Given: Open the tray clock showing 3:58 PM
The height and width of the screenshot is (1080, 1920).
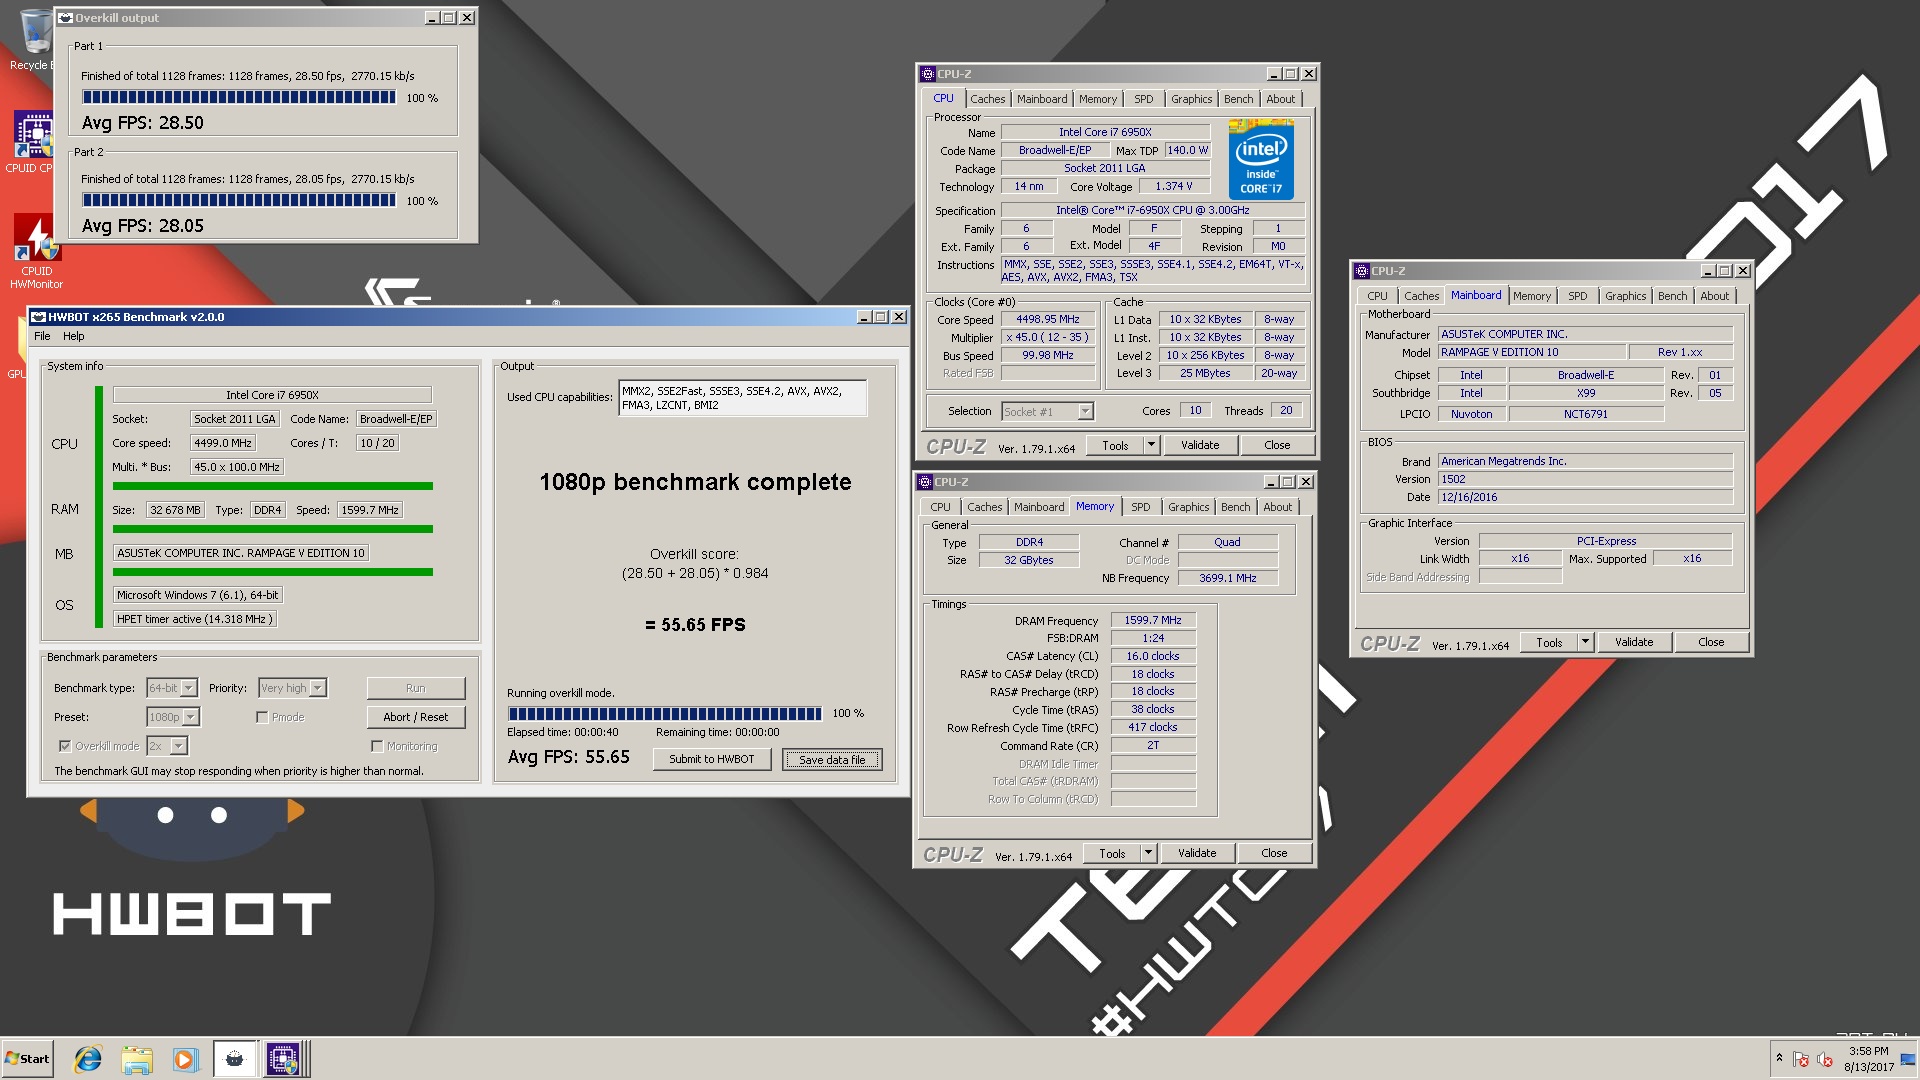Looking at the screenshot, I should click(x=1869, y=1059).
